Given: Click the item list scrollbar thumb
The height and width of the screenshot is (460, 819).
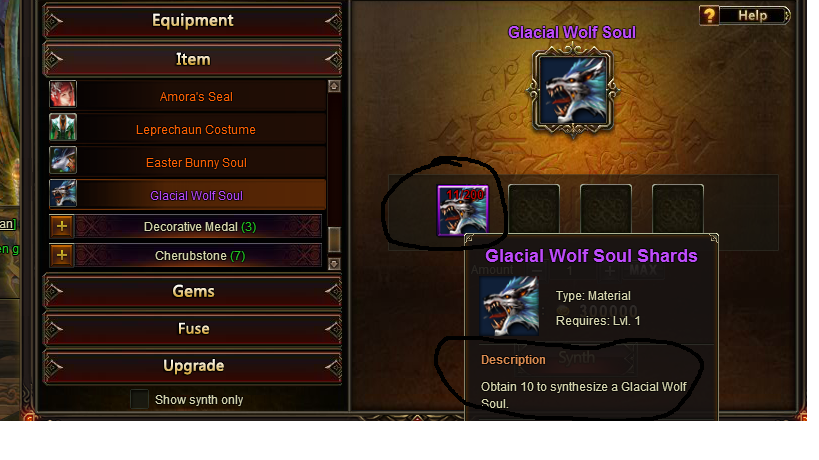Looking at the screenshot, I should pos(334,239).
